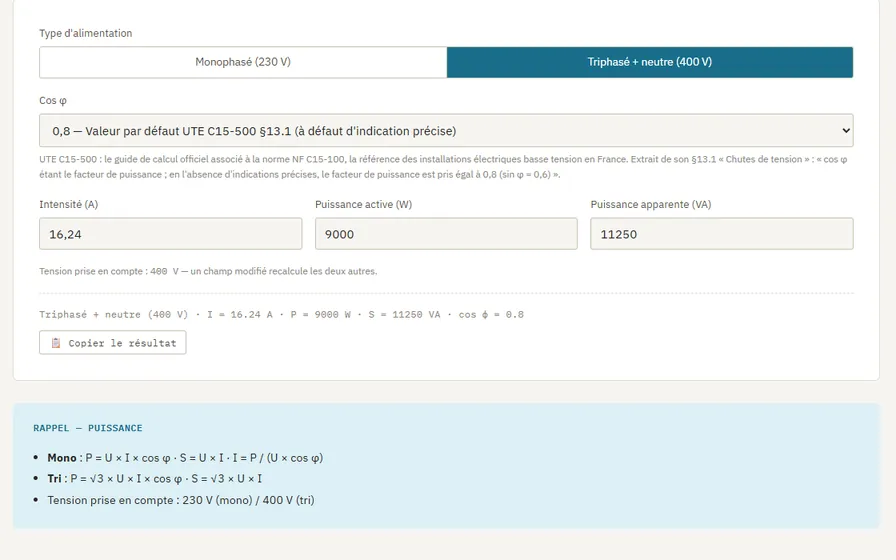This screenshot has height=560, width=896.
Task: Click the Puissance active (W) label
Action: click(363, 205)
